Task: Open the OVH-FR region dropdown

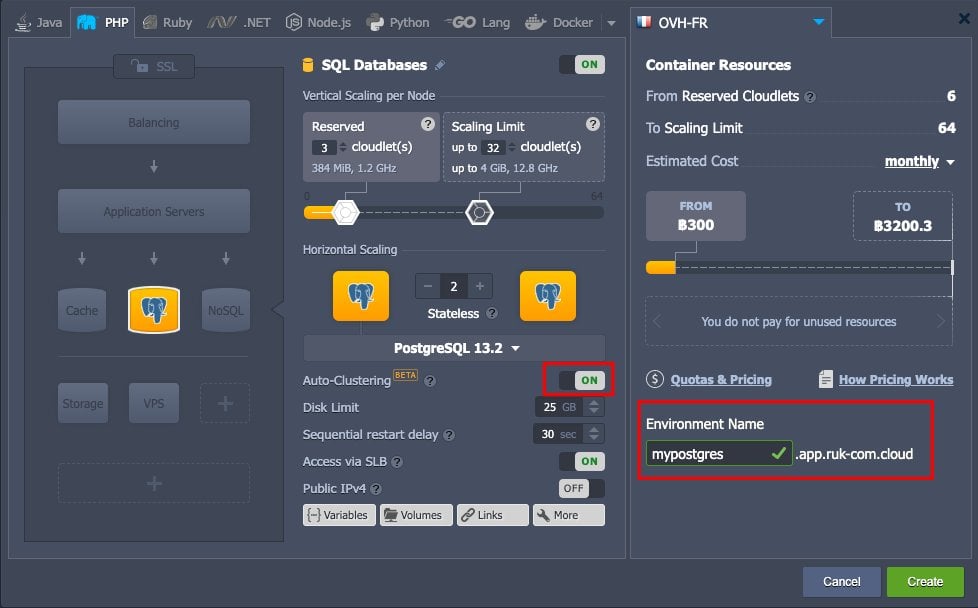Action: click(730, 23)
